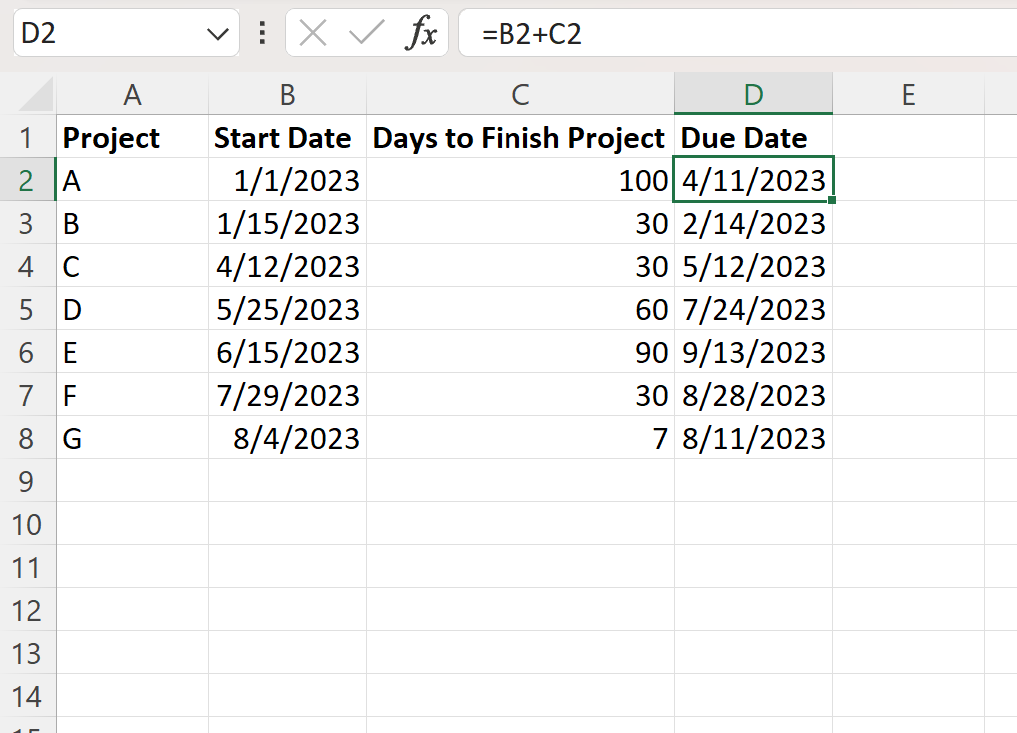Select column E header

pyautogui.click(x=908, y=95)
